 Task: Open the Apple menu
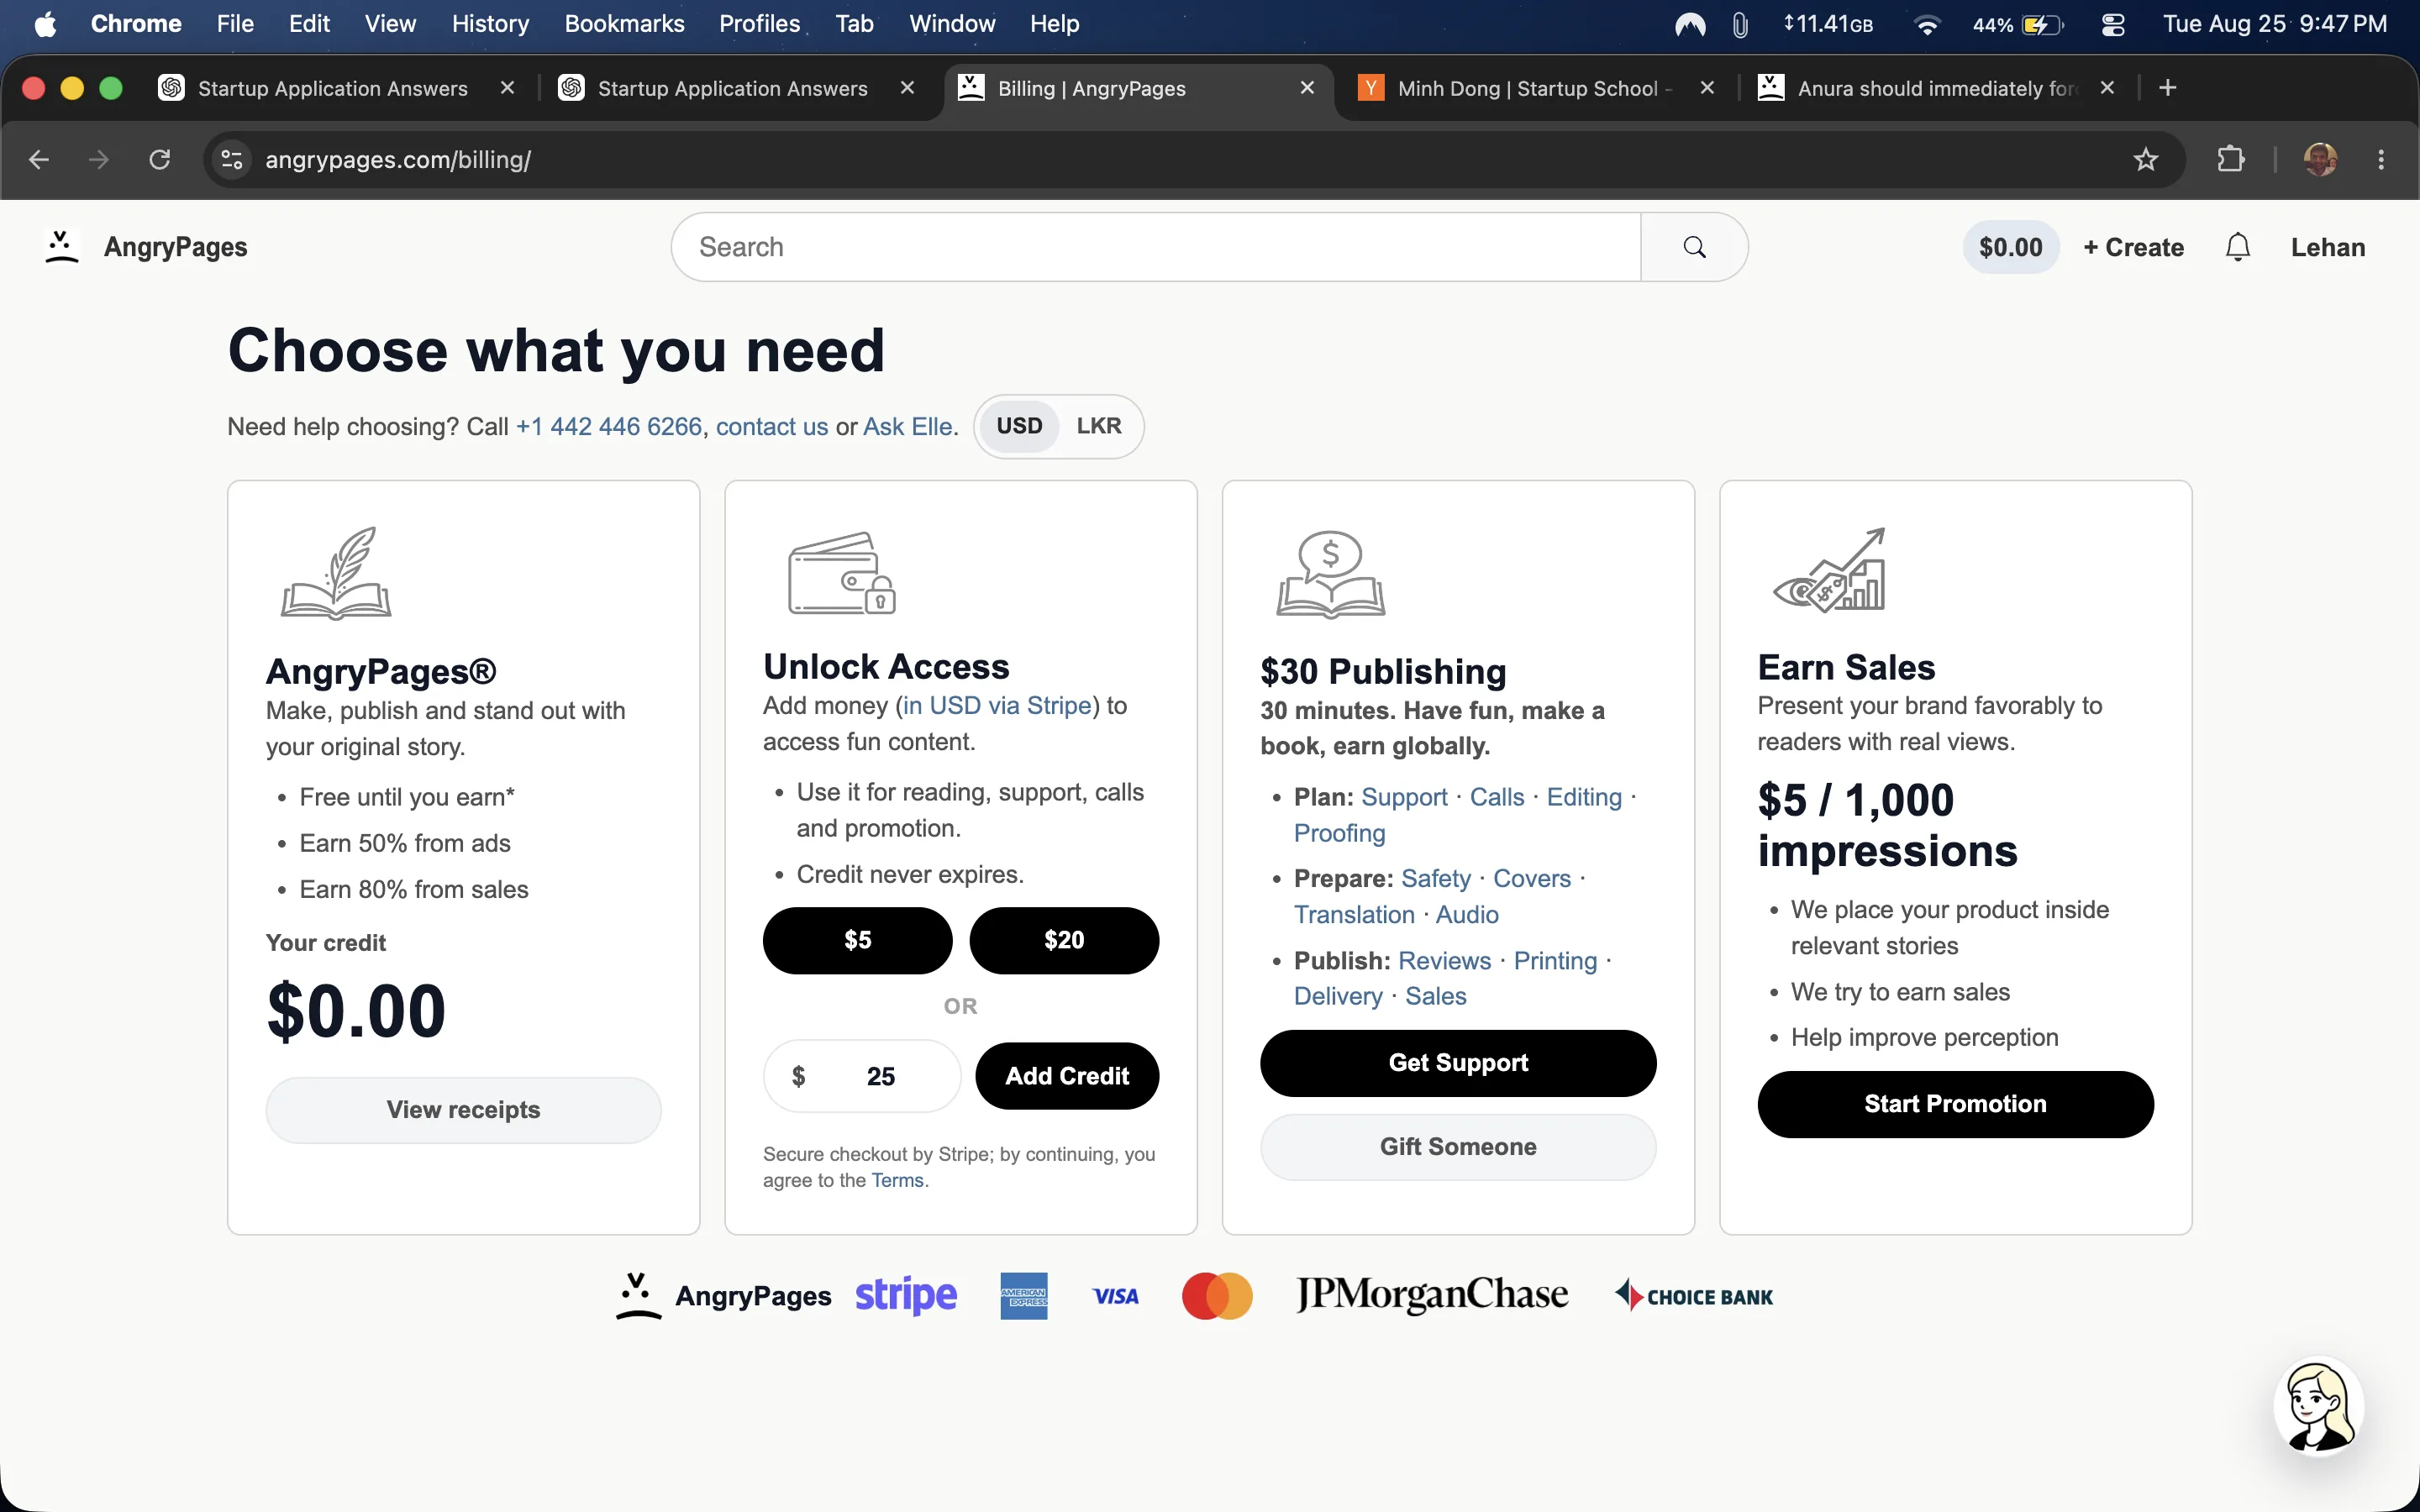(45, 24)
